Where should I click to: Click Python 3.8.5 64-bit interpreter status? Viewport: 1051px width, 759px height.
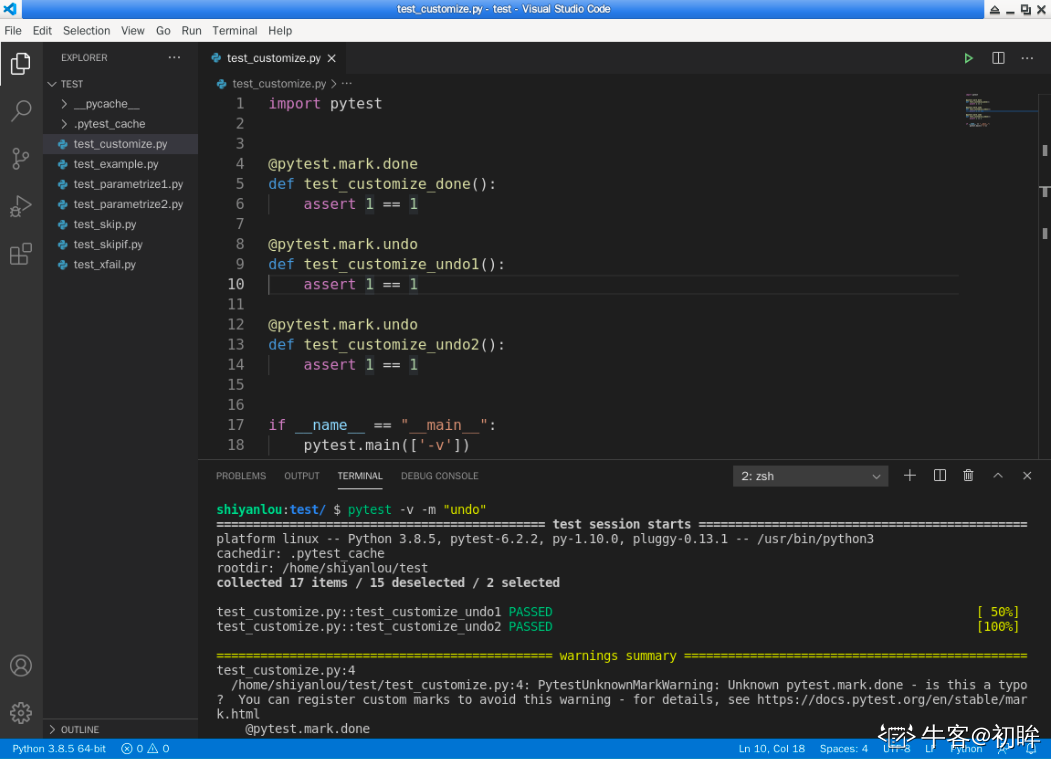59,748
